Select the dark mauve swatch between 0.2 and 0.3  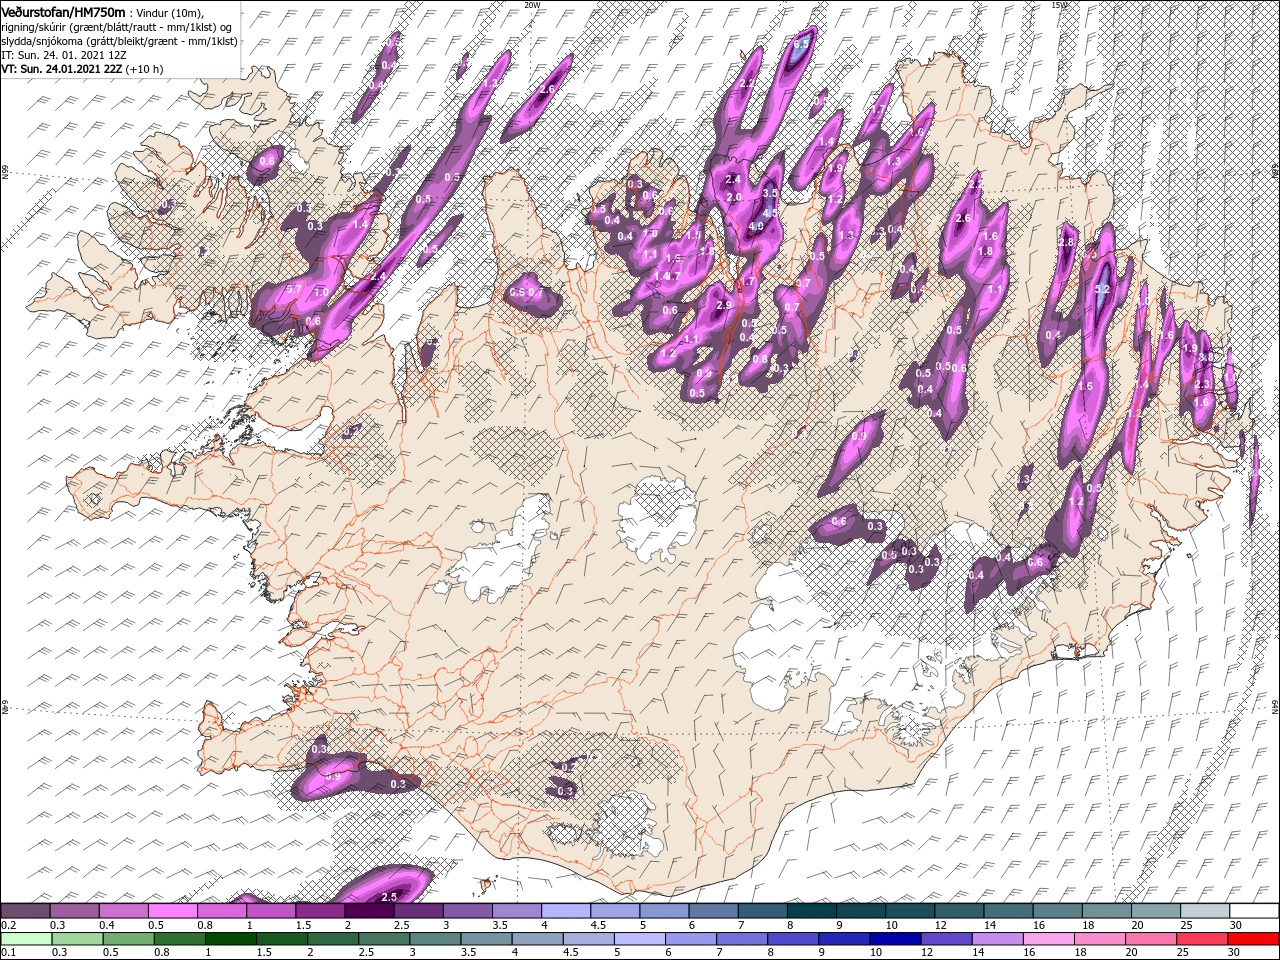[25, 911]
